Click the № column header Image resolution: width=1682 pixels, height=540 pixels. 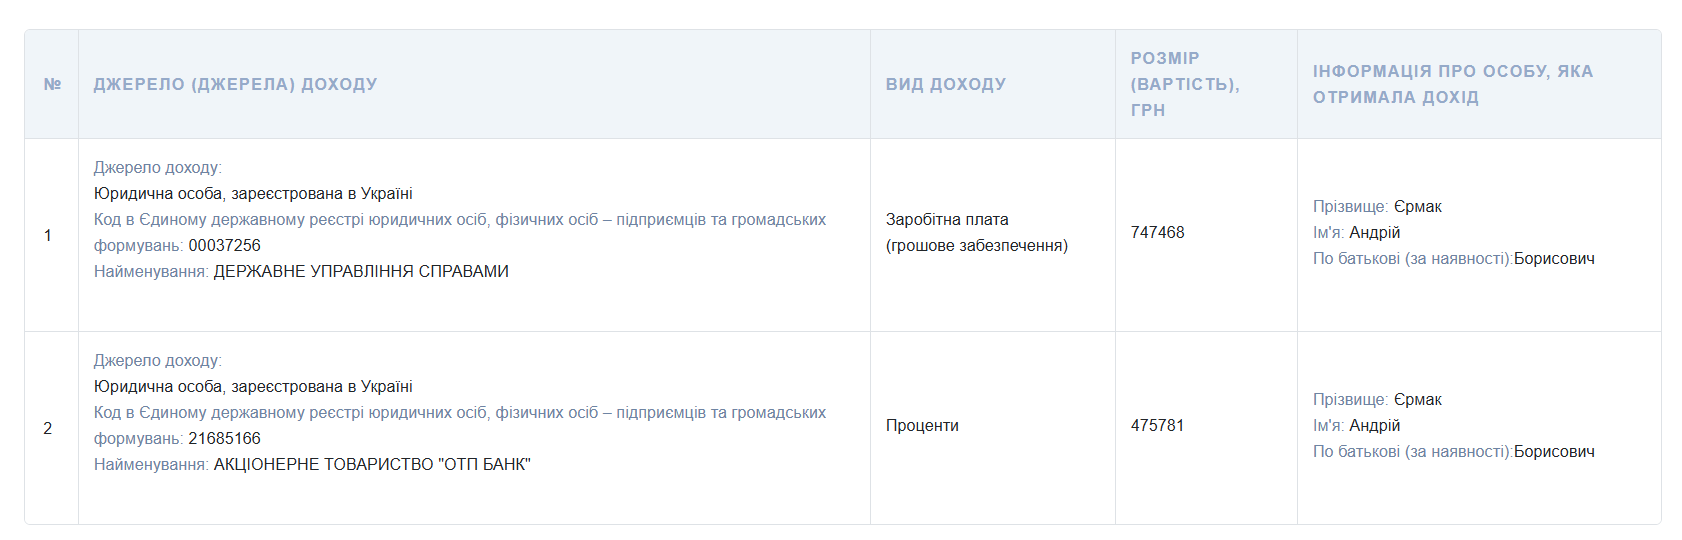52,84
